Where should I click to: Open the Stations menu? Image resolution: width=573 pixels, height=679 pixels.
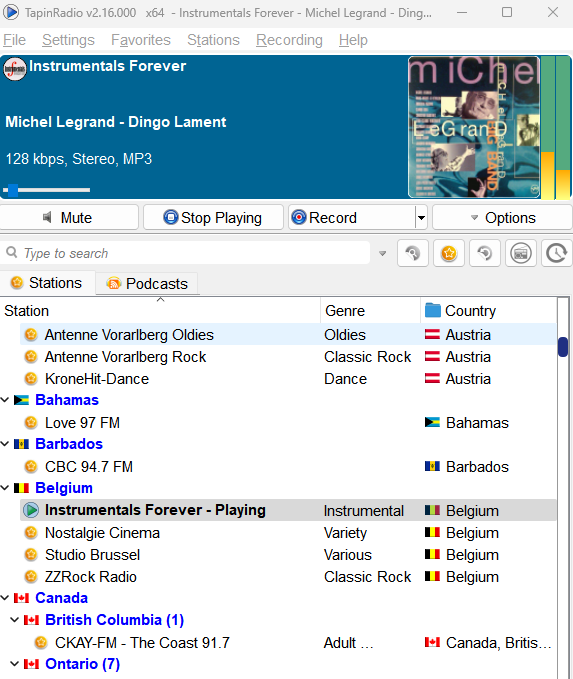point(213,40)
